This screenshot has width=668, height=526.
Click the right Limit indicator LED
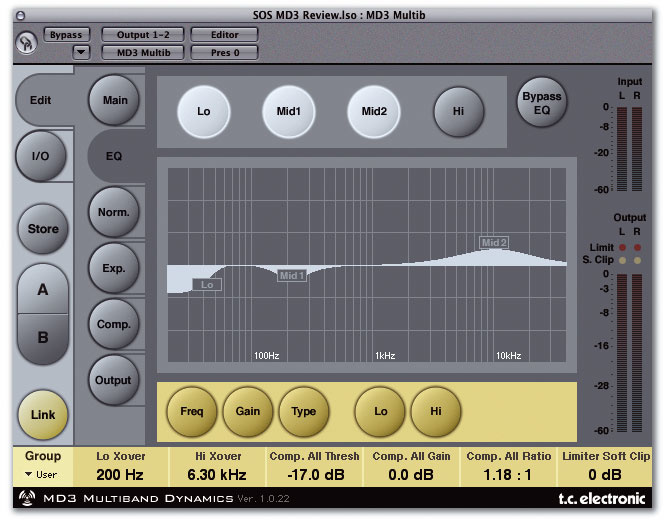coord(637,247)
